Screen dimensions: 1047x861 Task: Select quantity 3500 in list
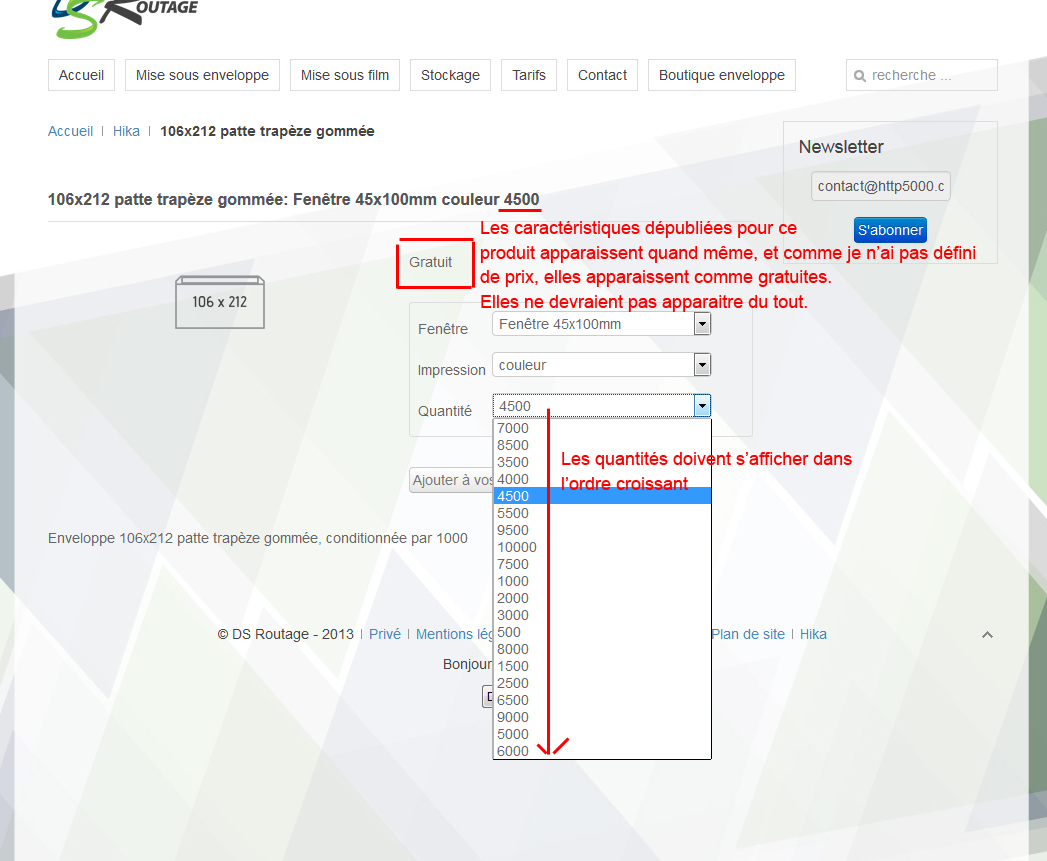(602, 462)
